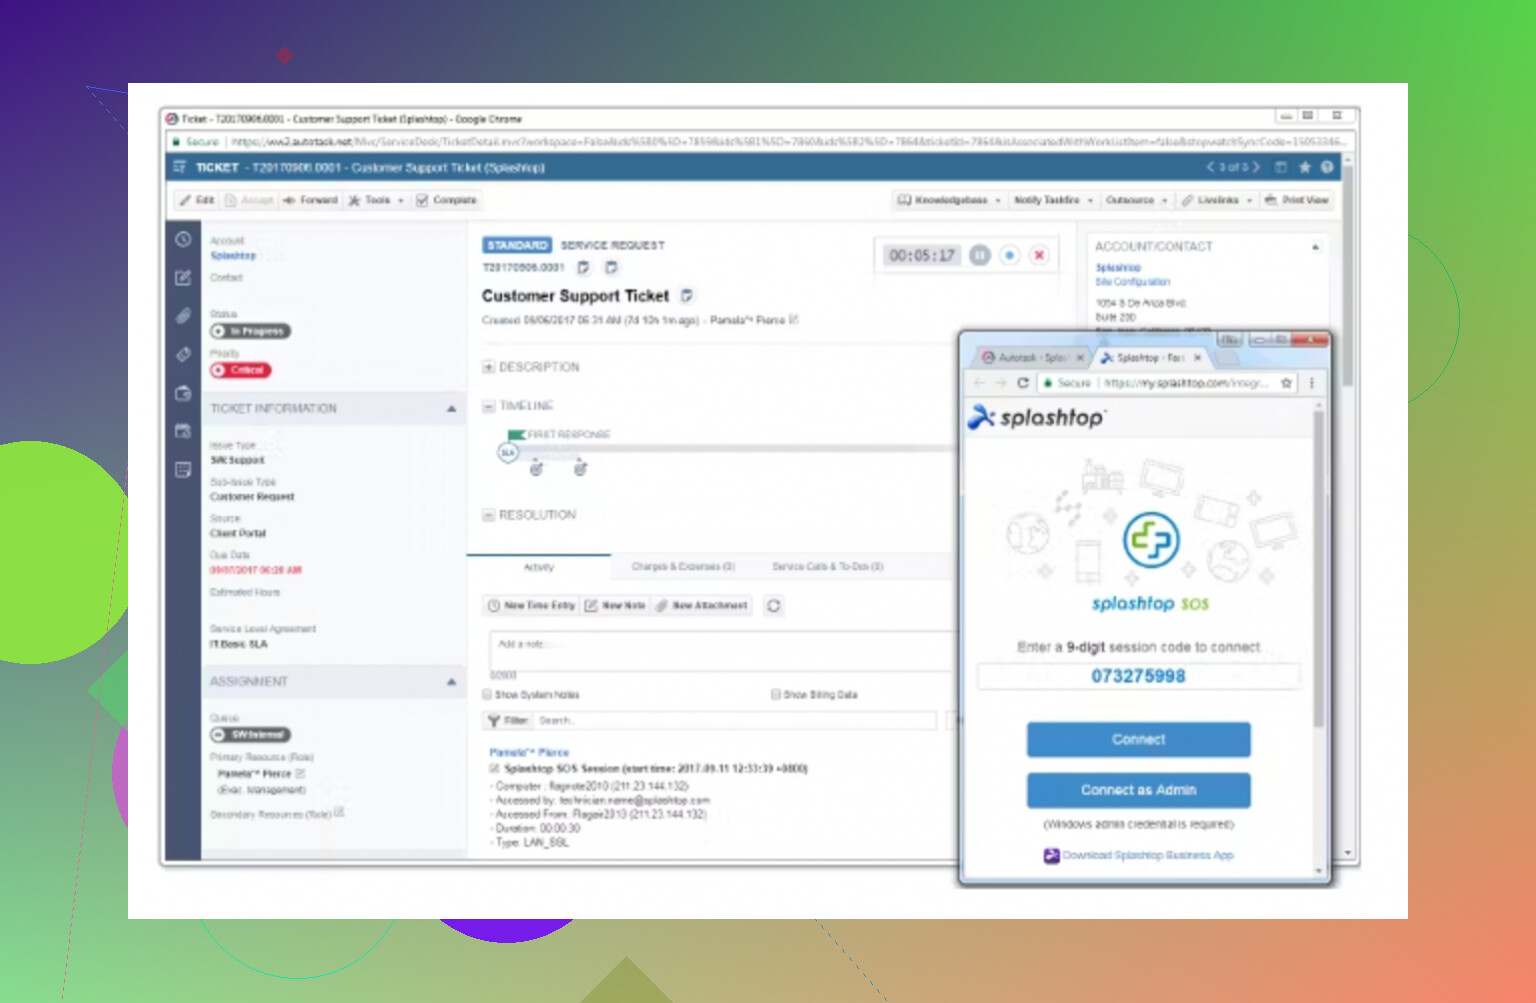Reload the Splashtop browser page
The image size is (1536, 1003).
[x=1022, y=383]
